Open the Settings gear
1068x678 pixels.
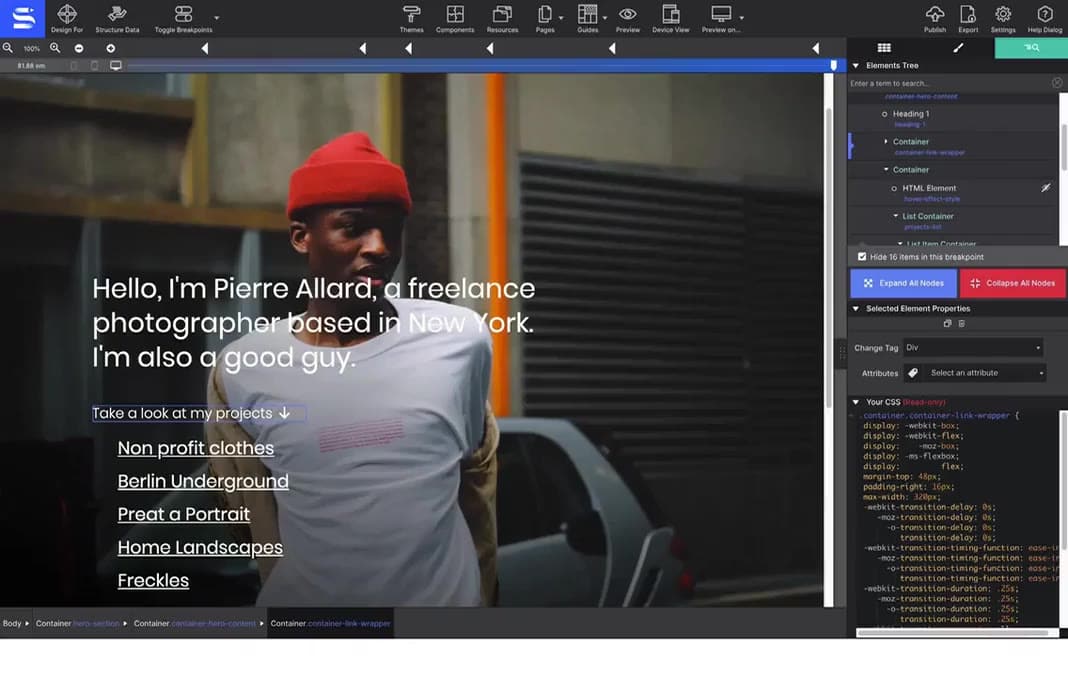(x=1003, y=18)
